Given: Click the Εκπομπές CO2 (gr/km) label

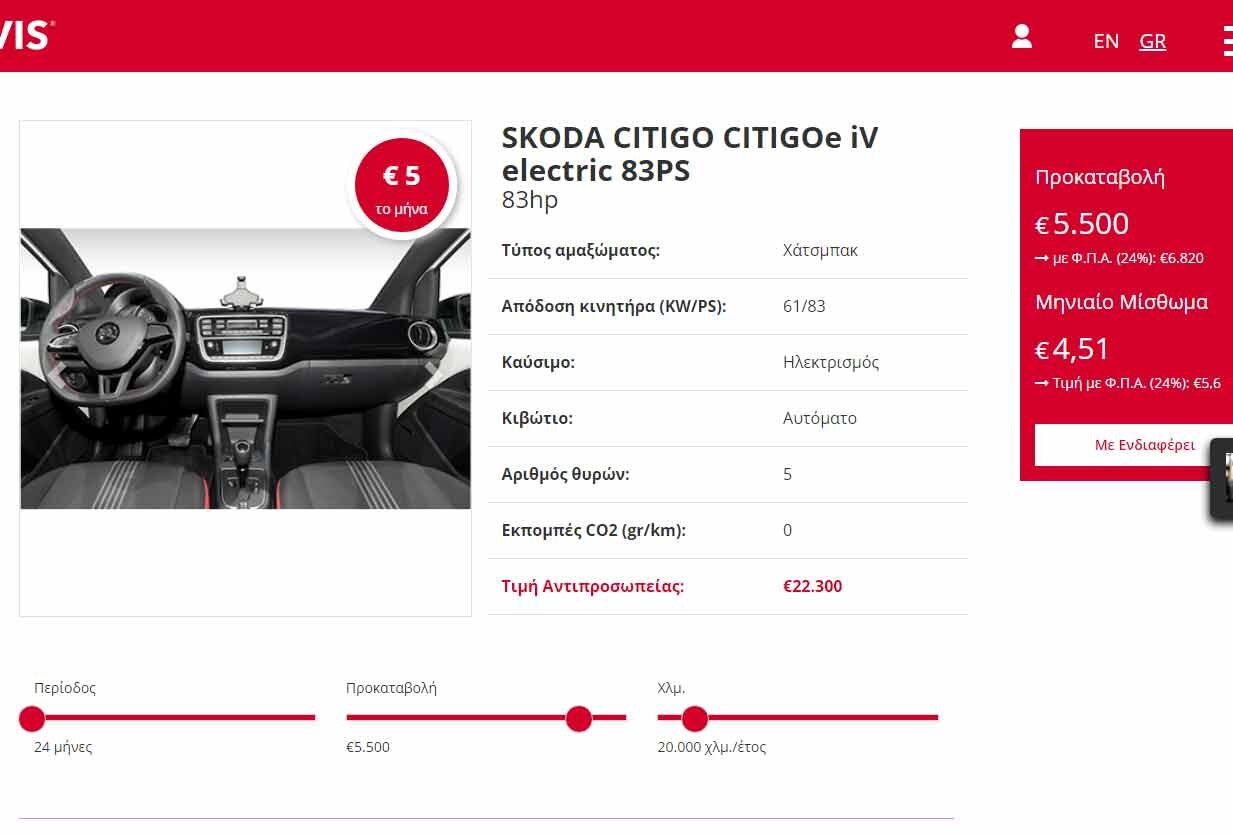Looking at the screenshot, I should pyautogui.click(x=594, y=530).
